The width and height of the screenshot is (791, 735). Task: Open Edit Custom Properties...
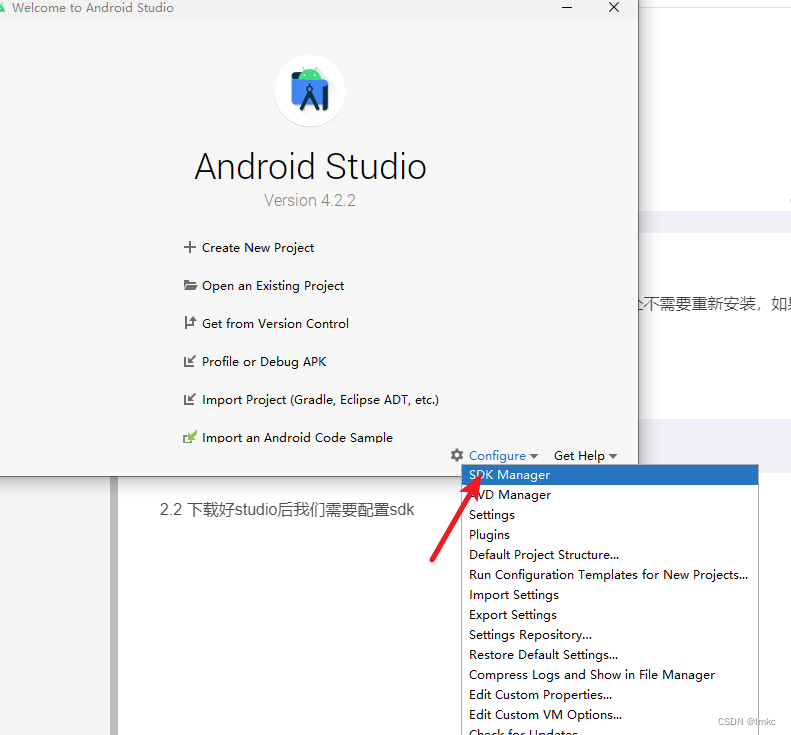(610, 695)
